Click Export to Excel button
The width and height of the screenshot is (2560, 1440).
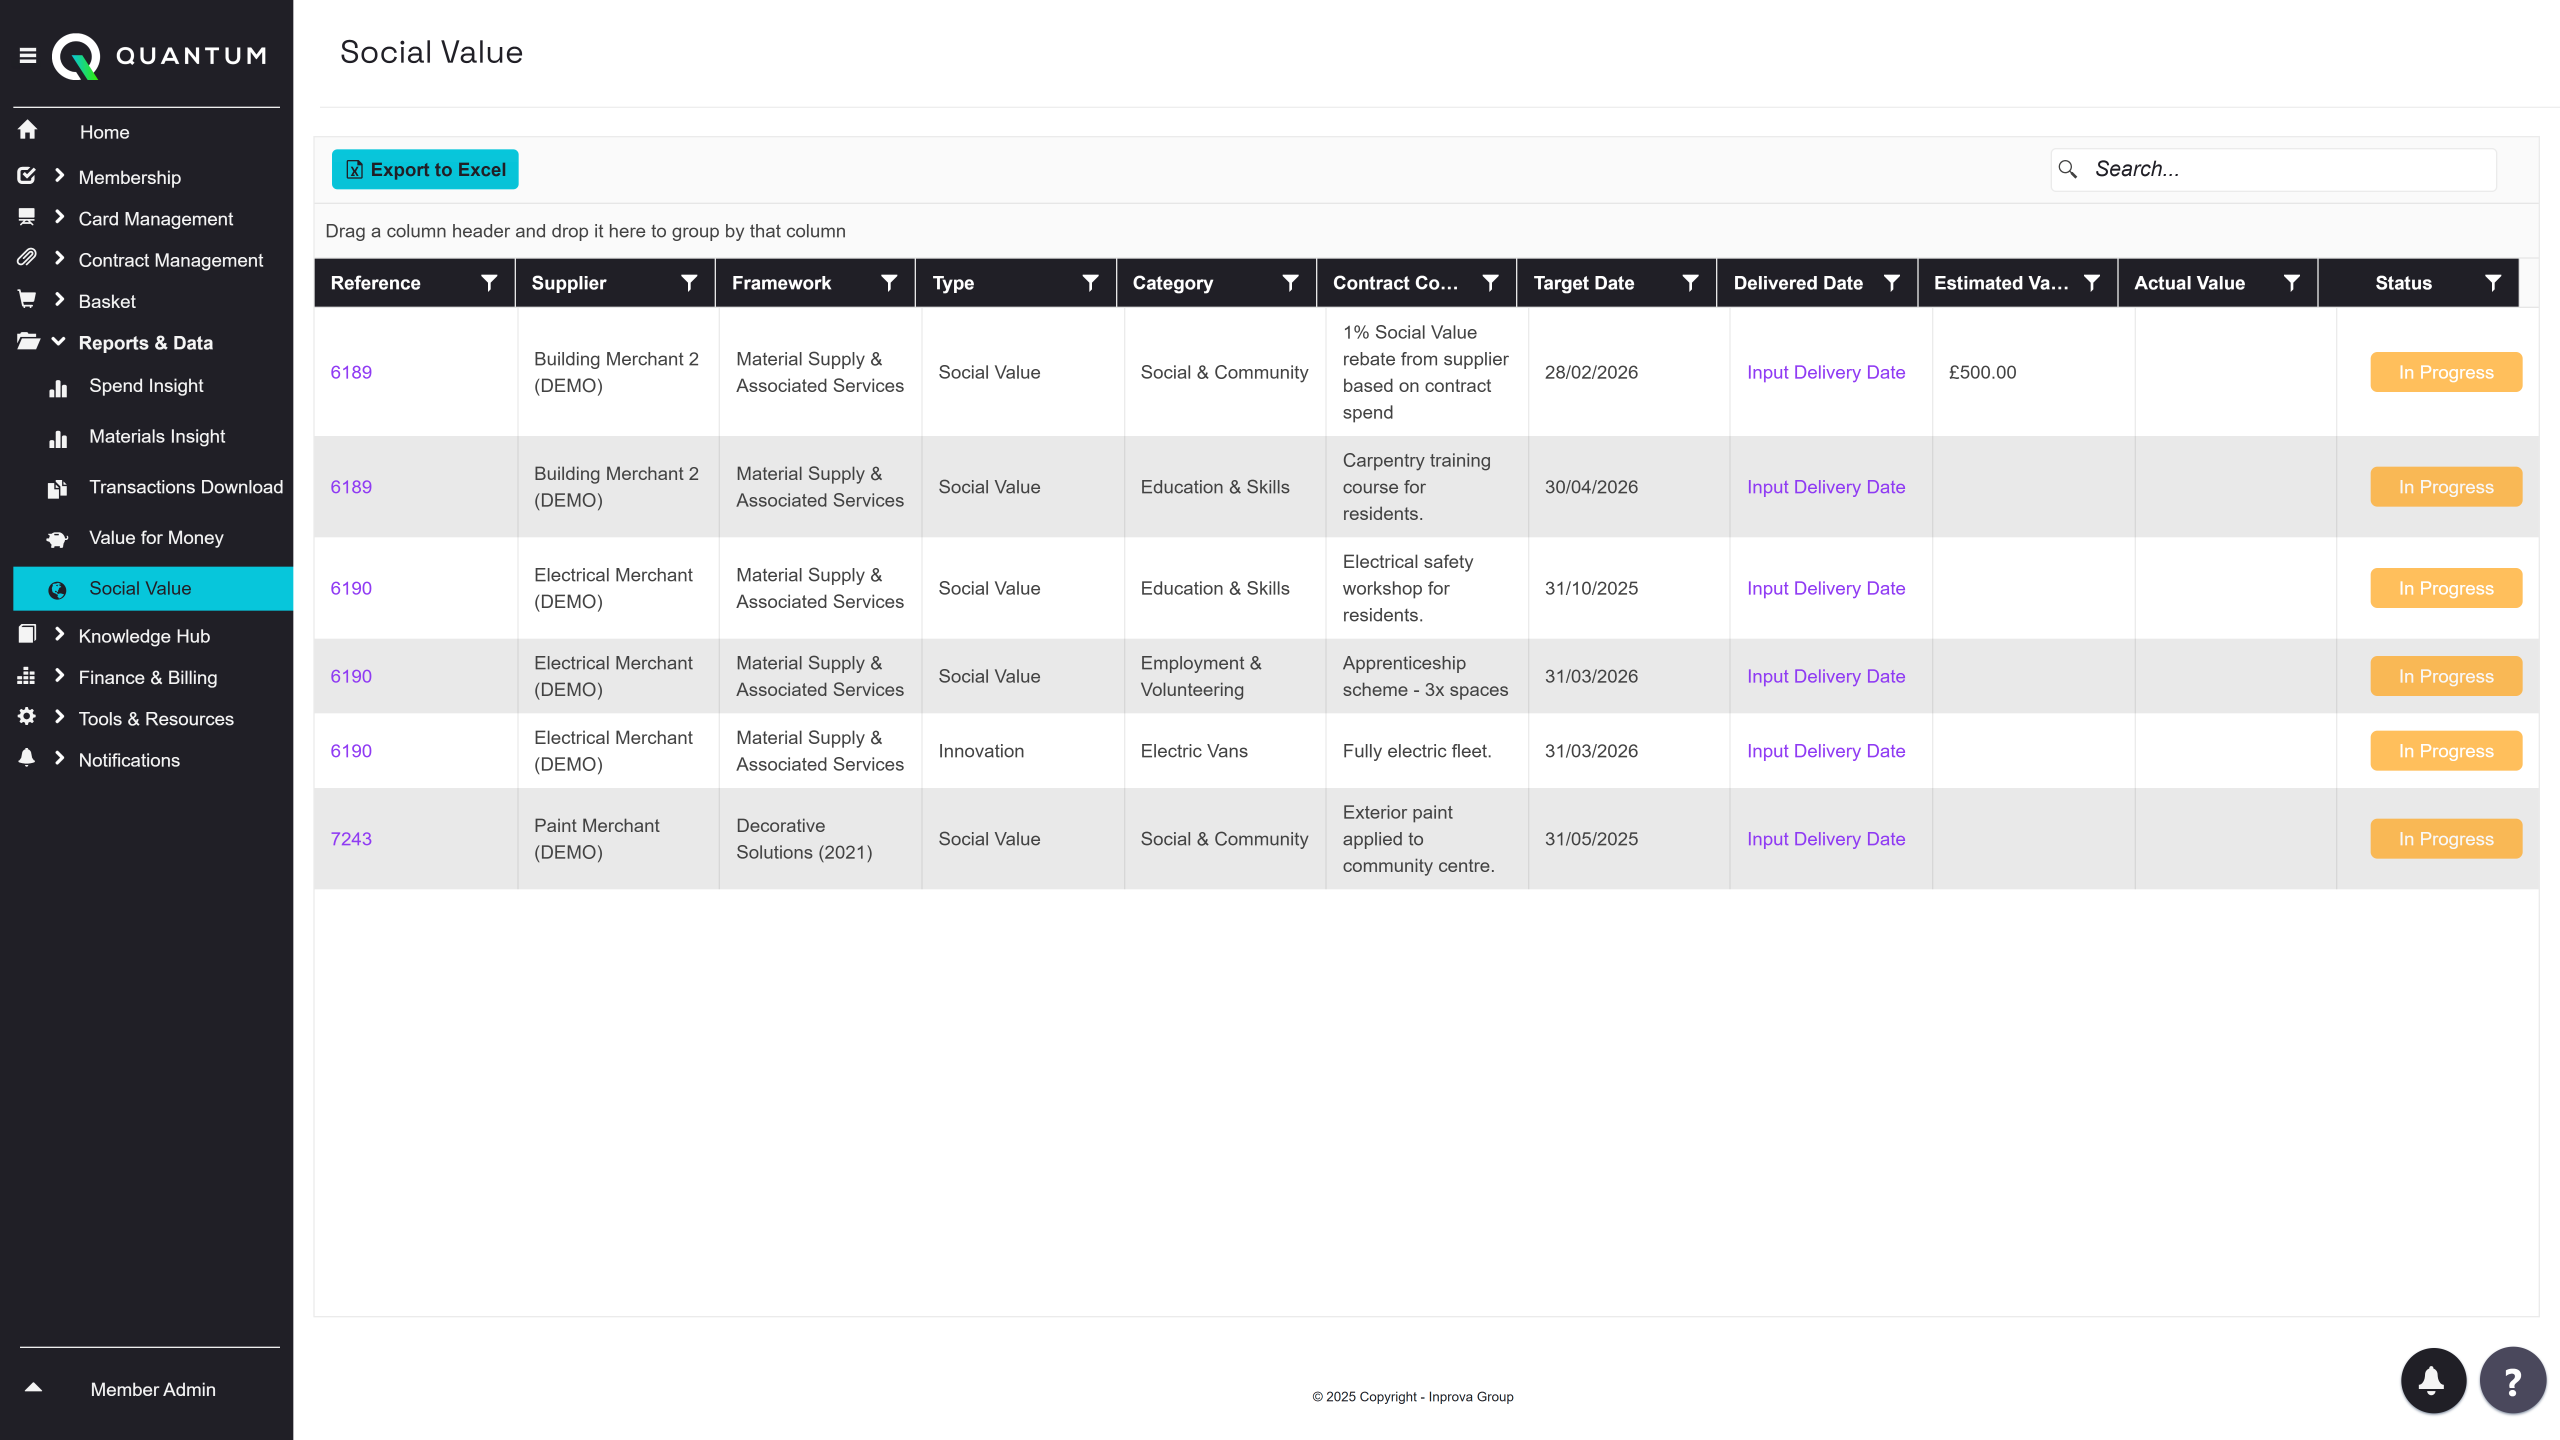coord(425,170)
